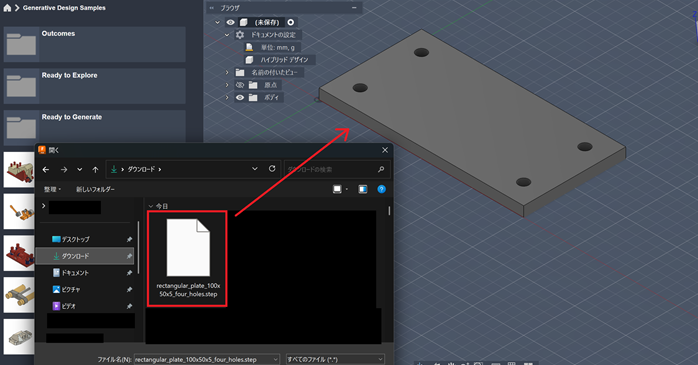Select the 名前の付いたビュー tree item
This screenshot has height=365, width=698.
pyautogui.click(x=274, y=72)
